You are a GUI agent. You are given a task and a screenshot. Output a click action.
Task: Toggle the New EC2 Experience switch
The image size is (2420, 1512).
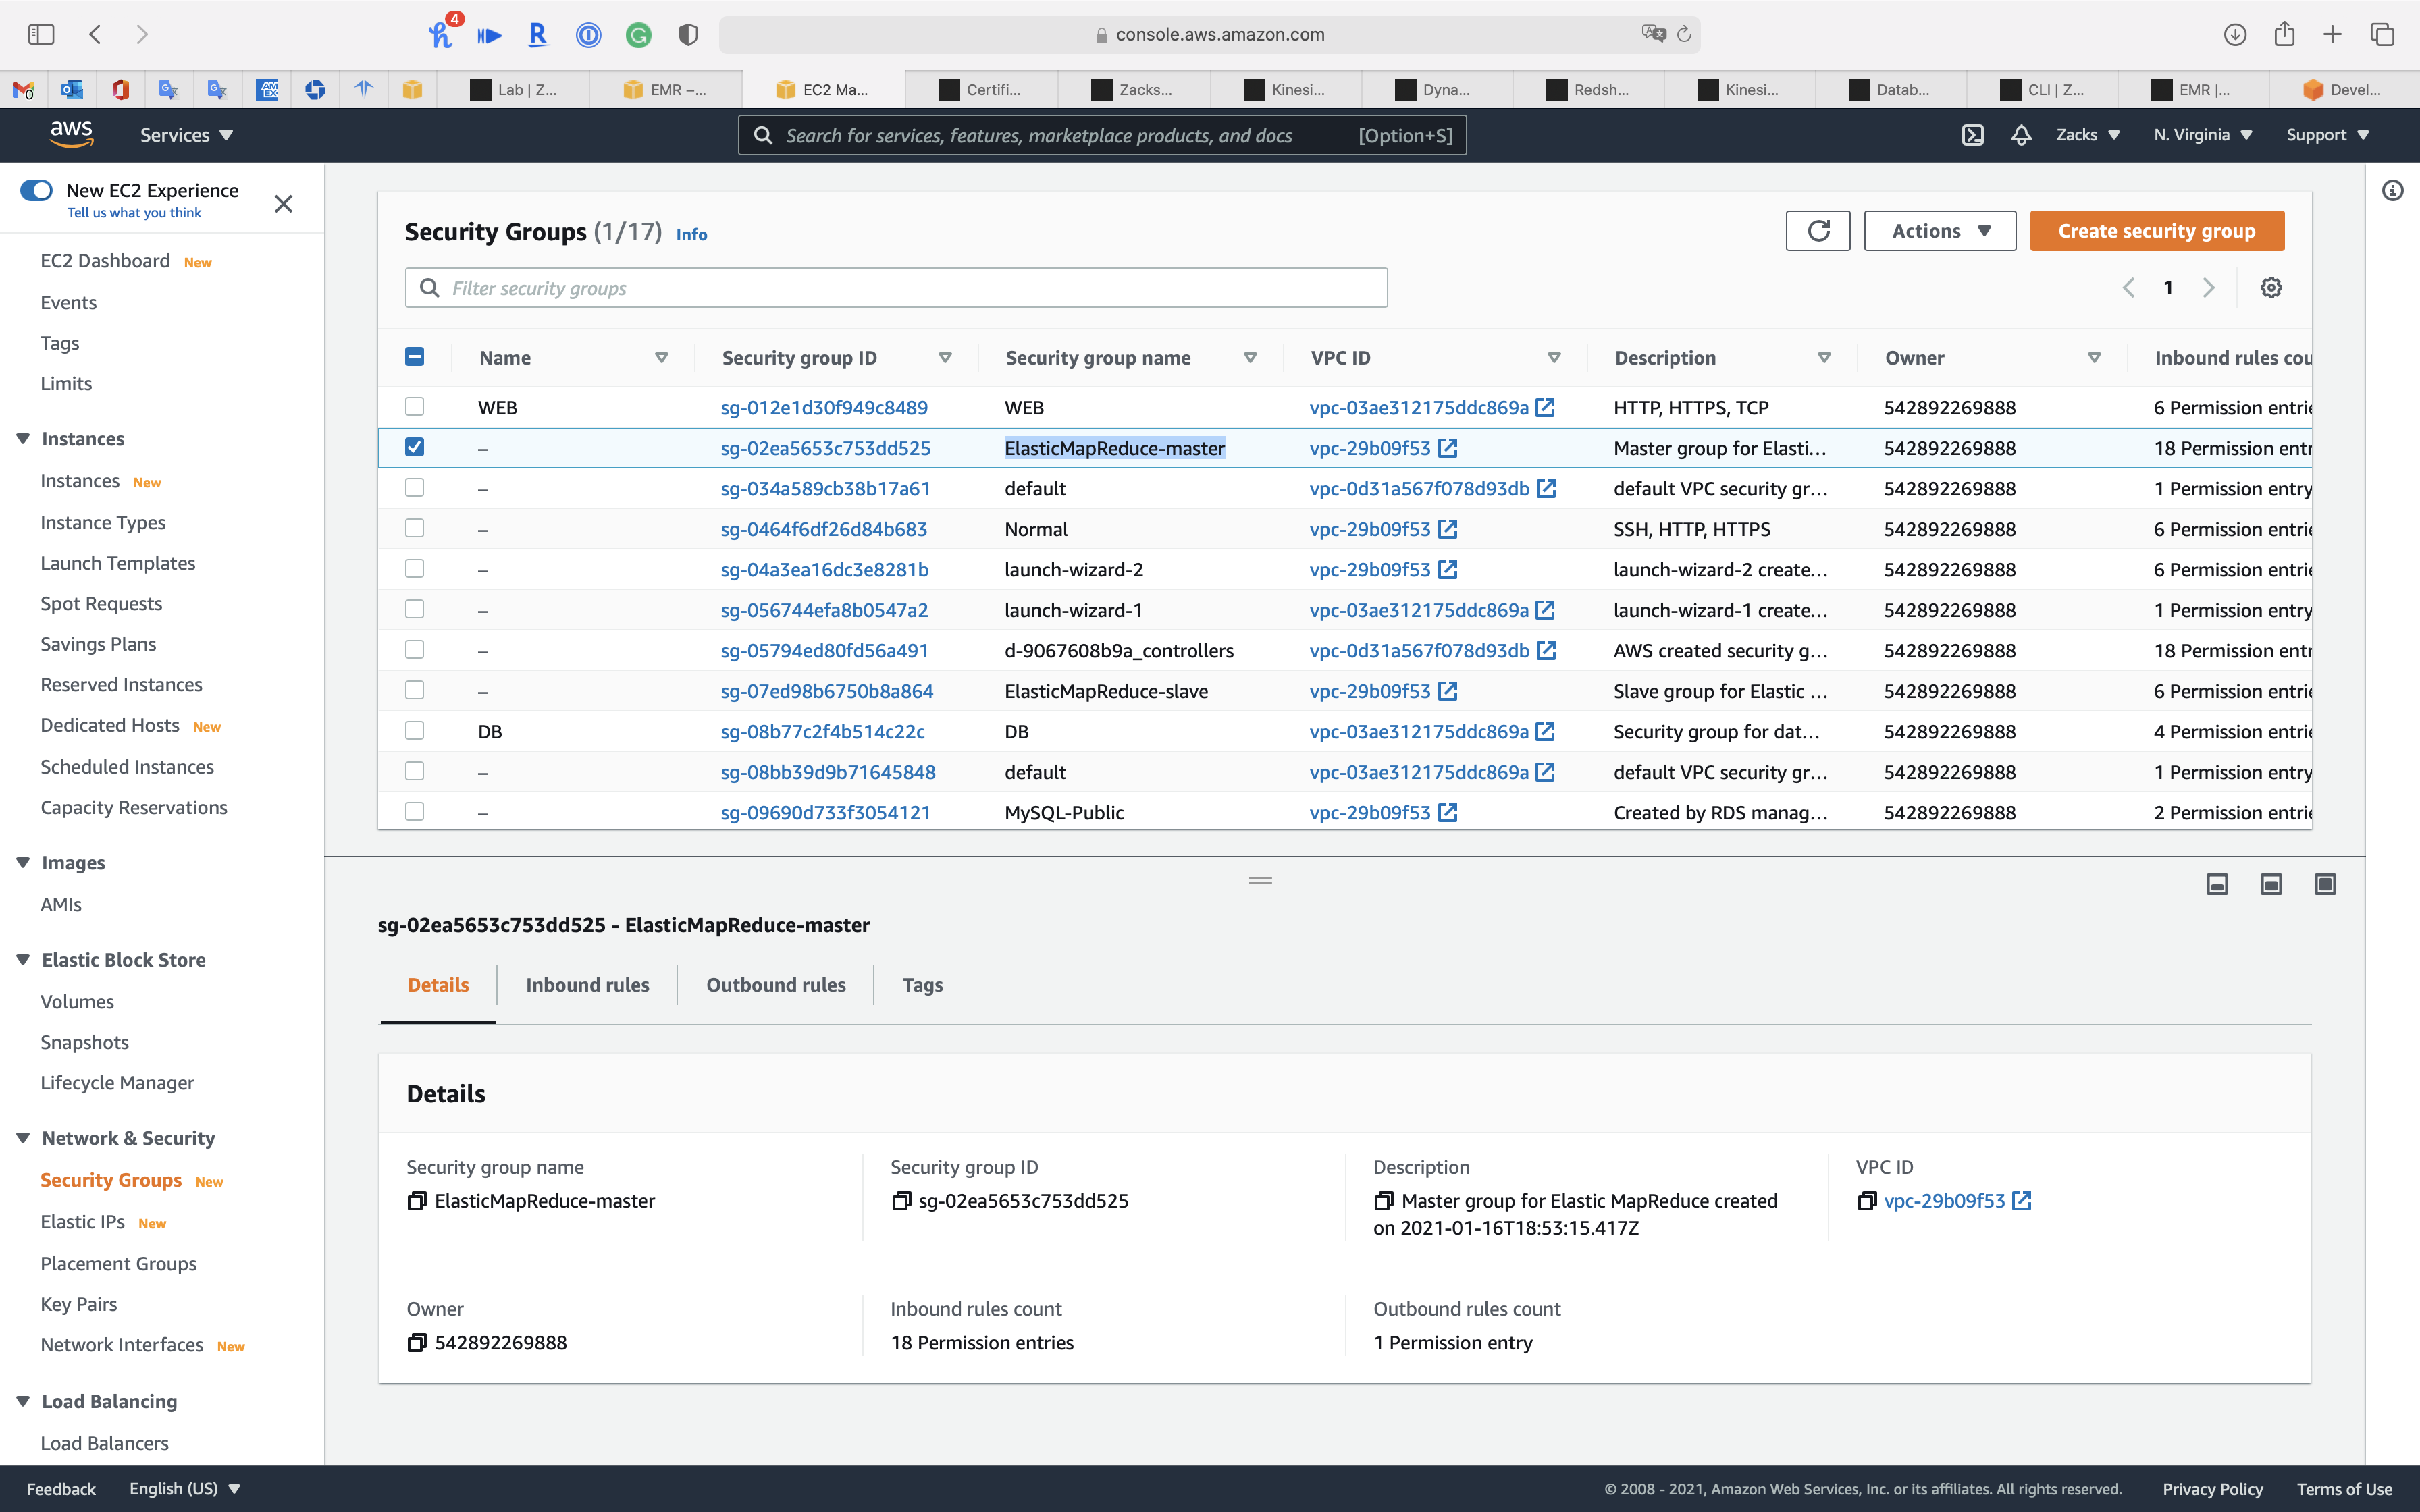click(x=37, y=190)
